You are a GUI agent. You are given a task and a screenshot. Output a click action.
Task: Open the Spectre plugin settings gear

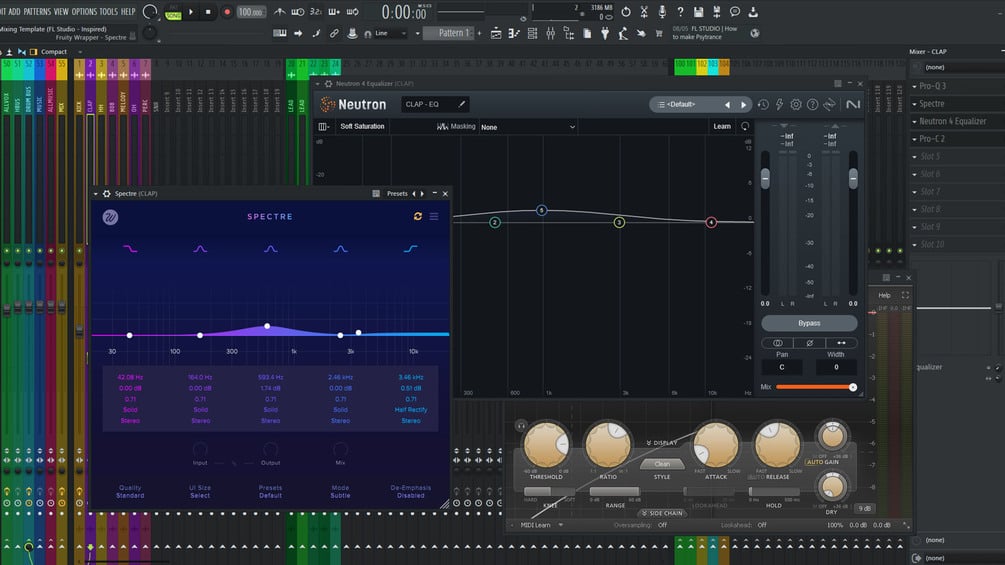[x=106, y=193]
